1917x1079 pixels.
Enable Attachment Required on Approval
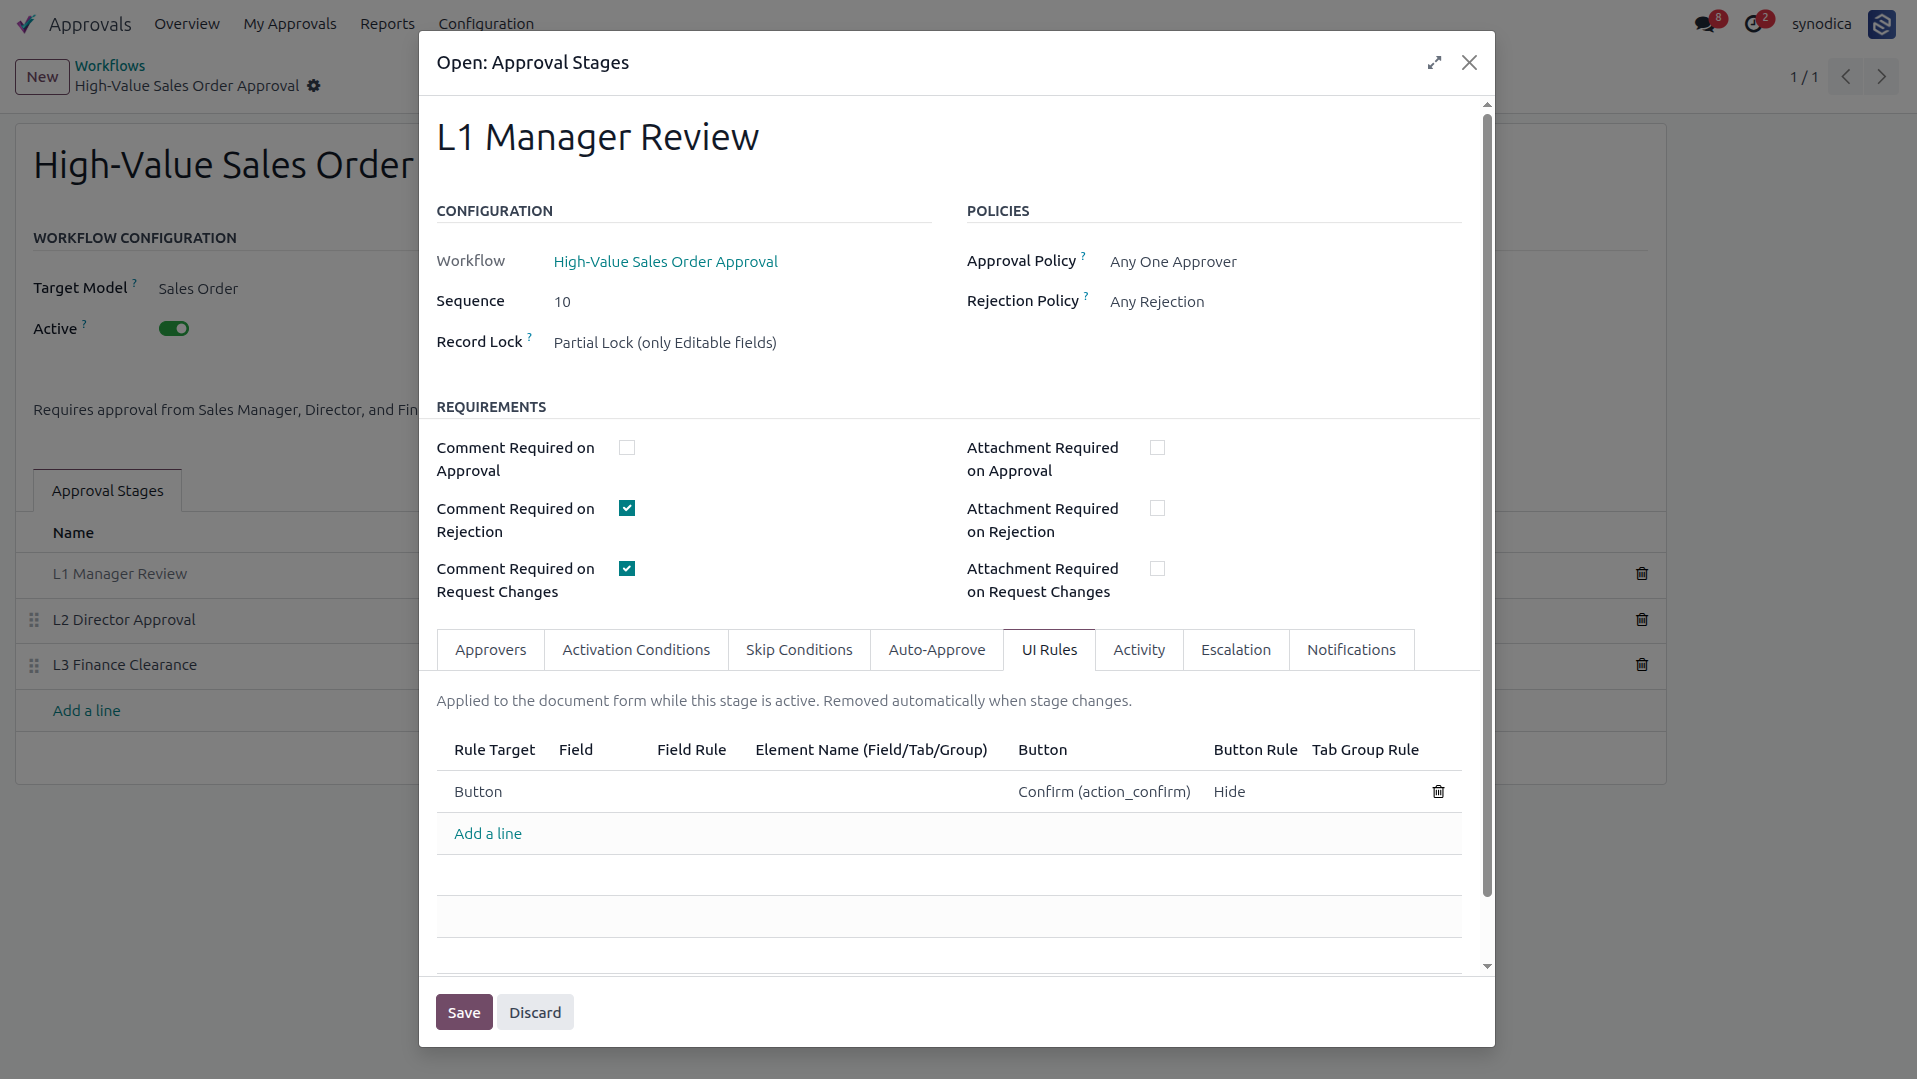pos(1157,448)
